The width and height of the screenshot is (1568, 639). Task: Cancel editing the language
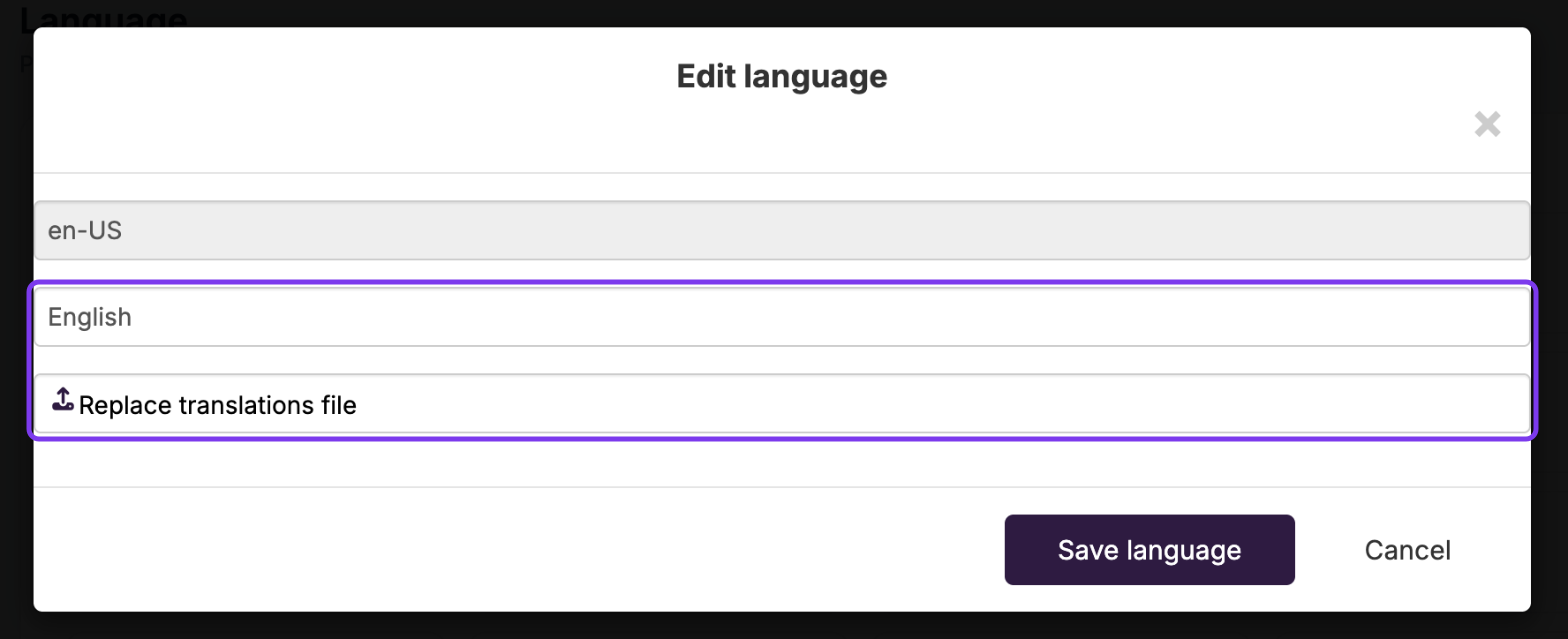click(x=1407, y=550)
